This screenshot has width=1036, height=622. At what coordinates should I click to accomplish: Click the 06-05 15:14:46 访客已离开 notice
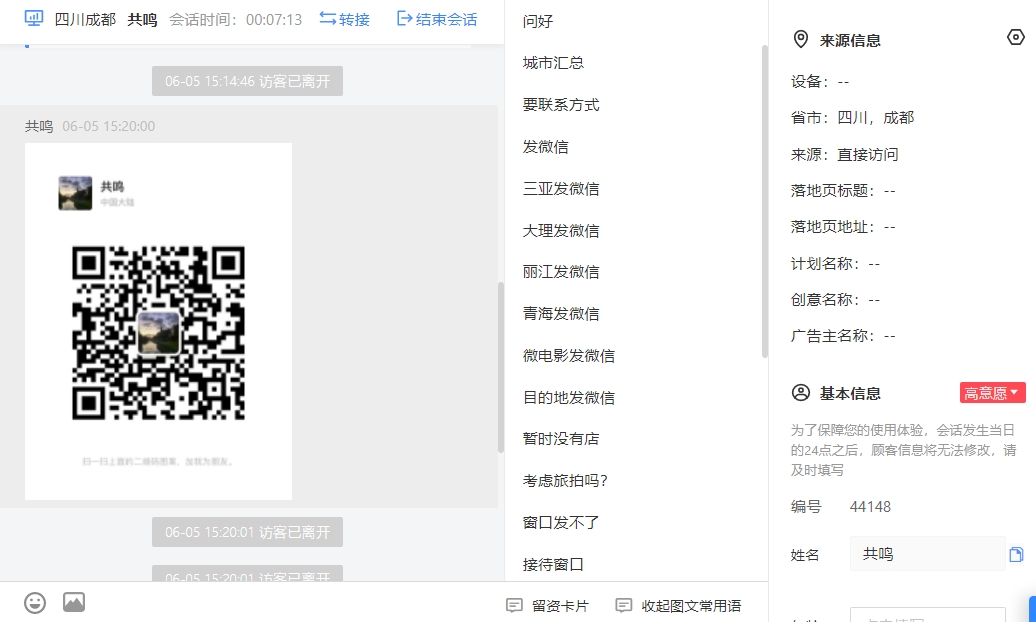[247, 81]
